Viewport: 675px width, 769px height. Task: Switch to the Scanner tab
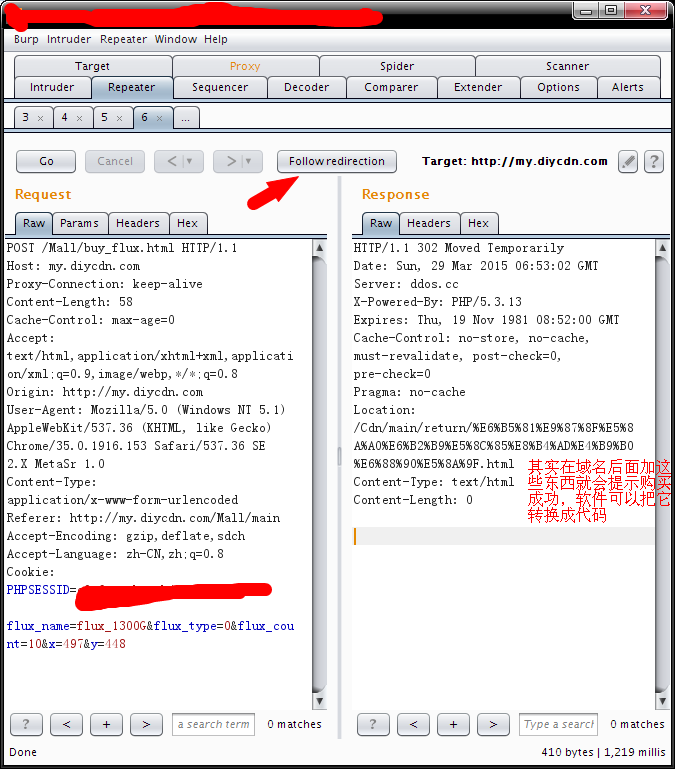tap(568, 66)
